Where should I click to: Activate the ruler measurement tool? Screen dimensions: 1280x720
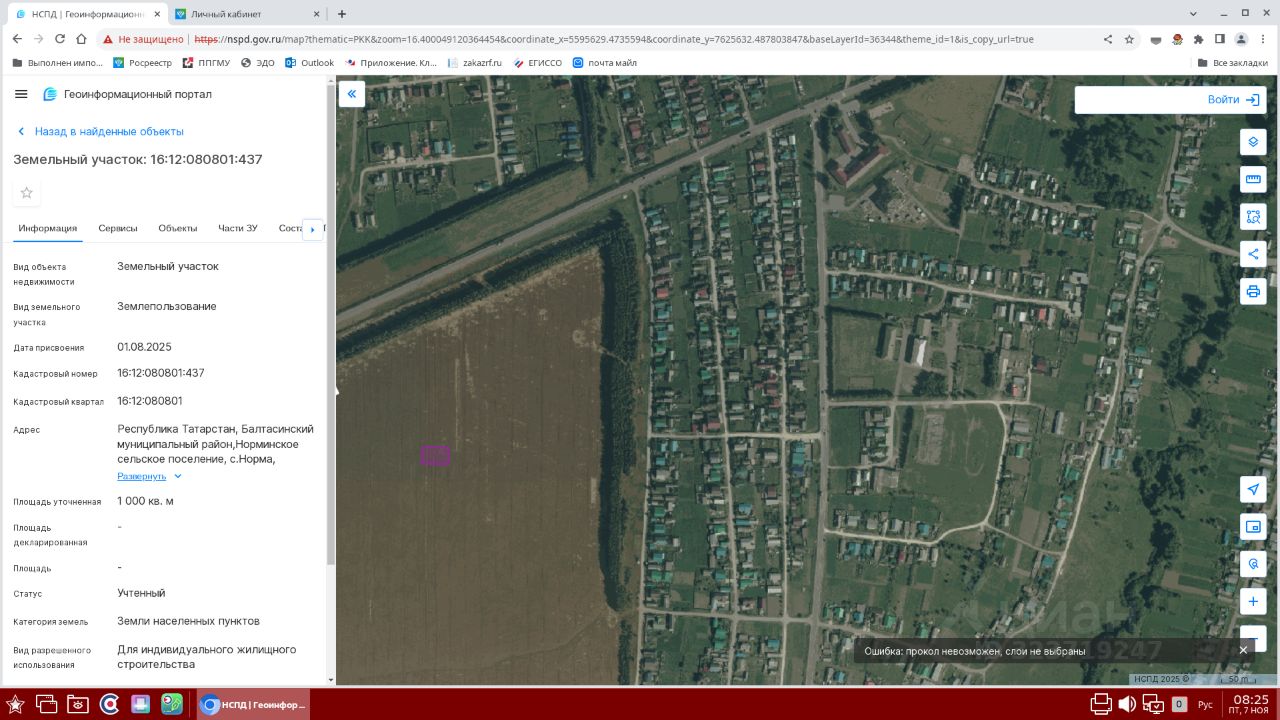tap(1253, 179)
